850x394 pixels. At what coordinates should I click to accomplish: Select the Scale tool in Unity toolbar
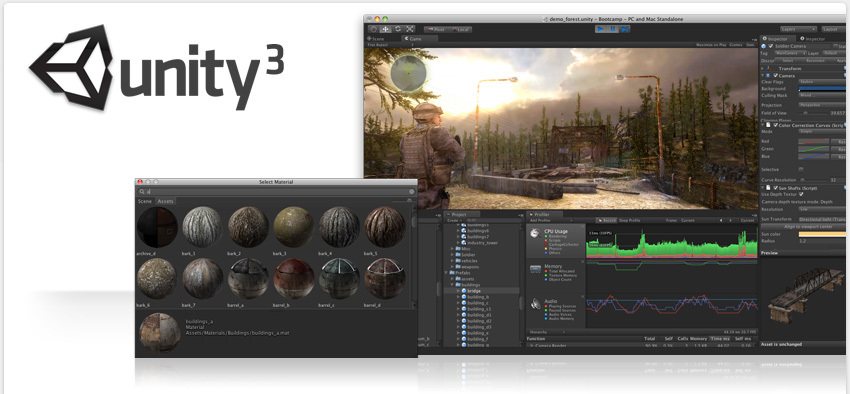tap(410, 29)
